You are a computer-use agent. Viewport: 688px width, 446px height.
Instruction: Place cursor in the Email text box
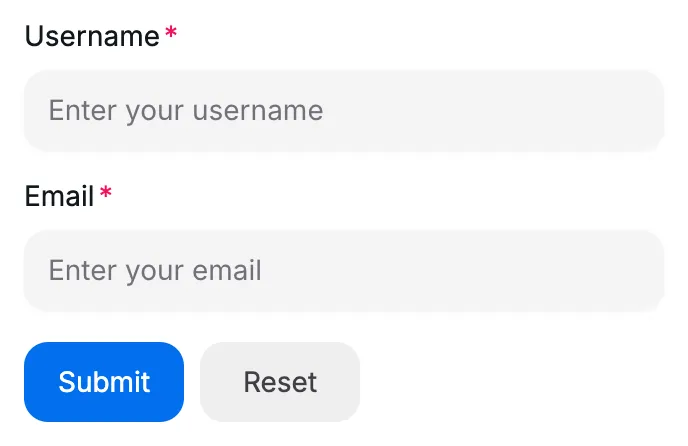(x=344, y=270)
